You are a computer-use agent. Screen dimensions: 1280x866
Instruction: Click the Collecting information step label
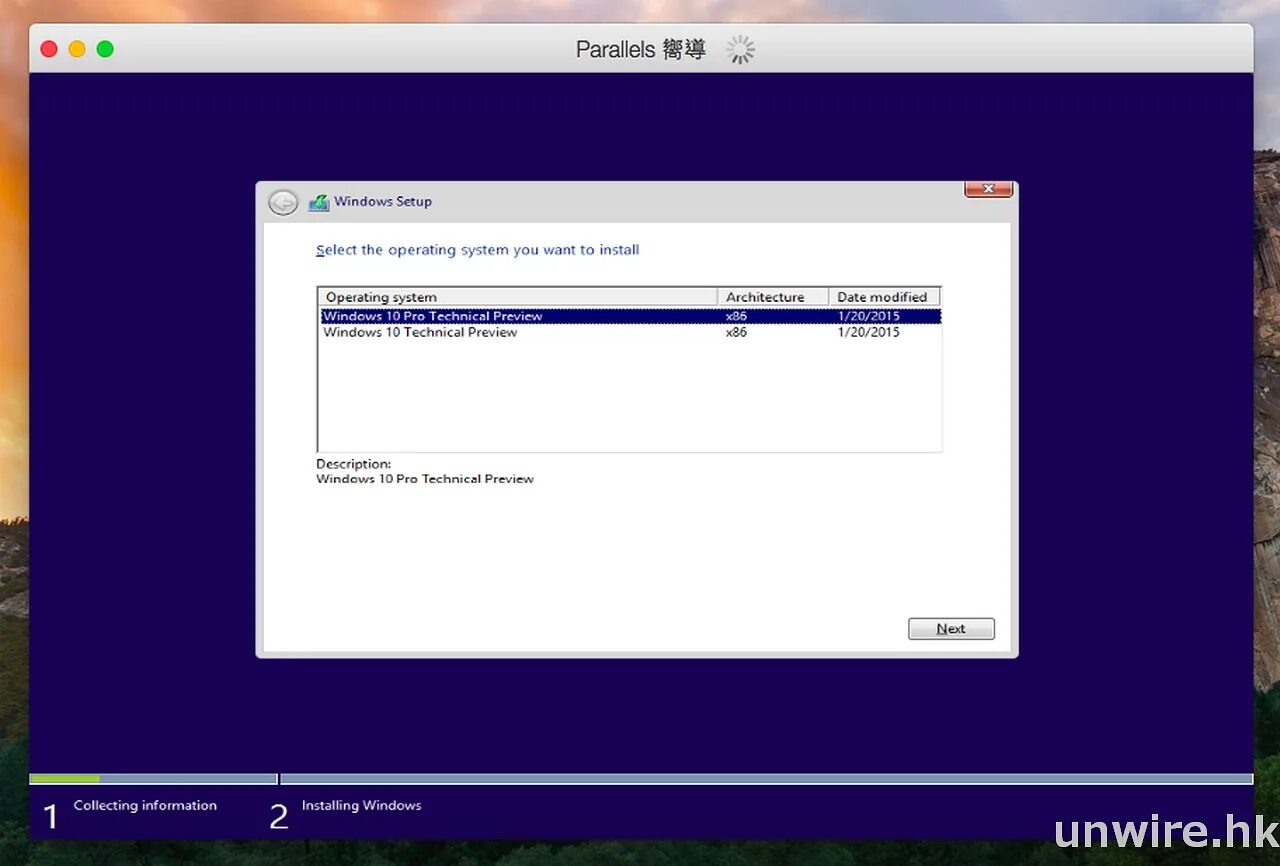(145, 805)
